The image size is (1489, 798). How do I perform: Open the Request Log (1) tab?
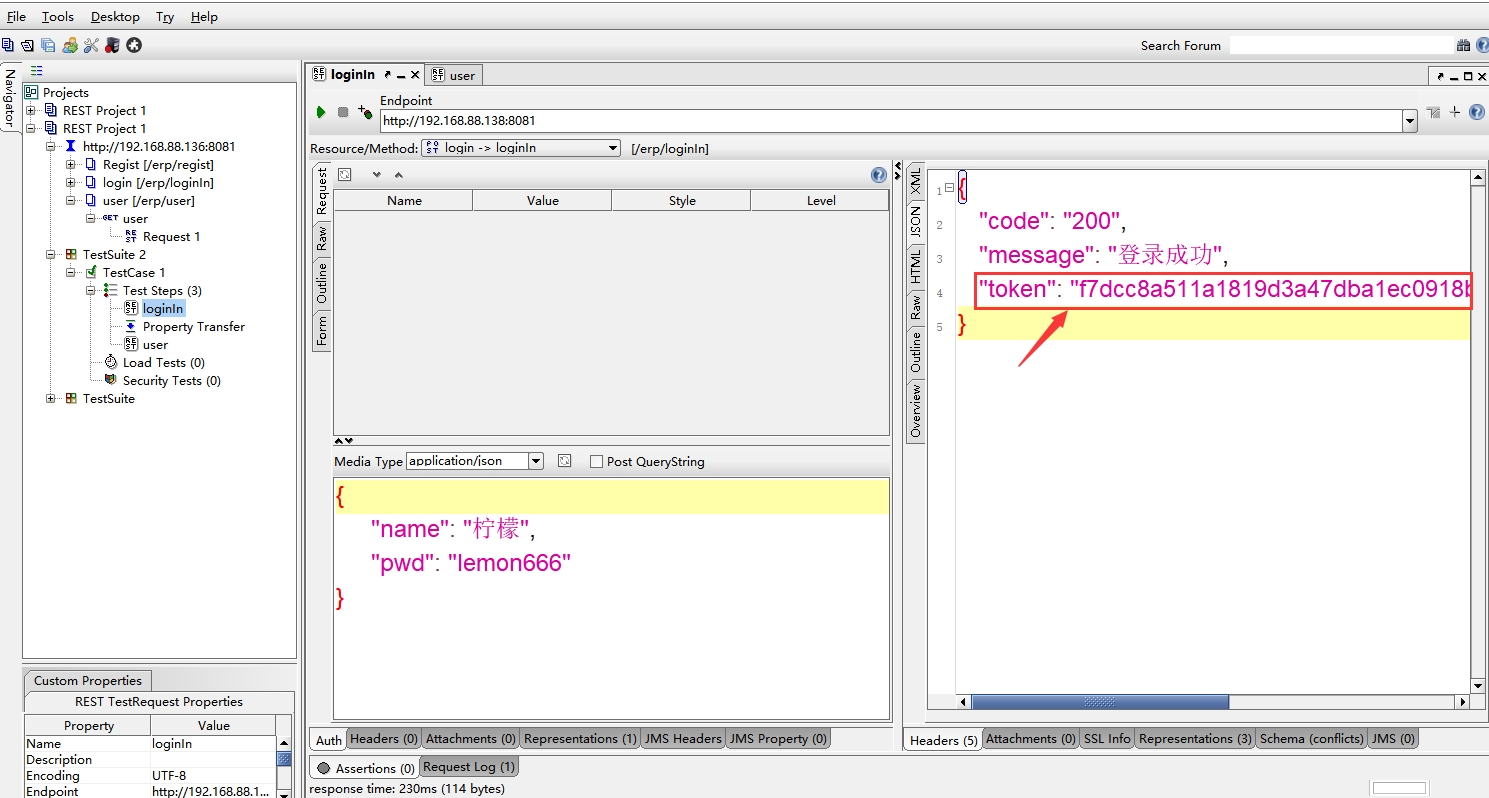point(468,767)
